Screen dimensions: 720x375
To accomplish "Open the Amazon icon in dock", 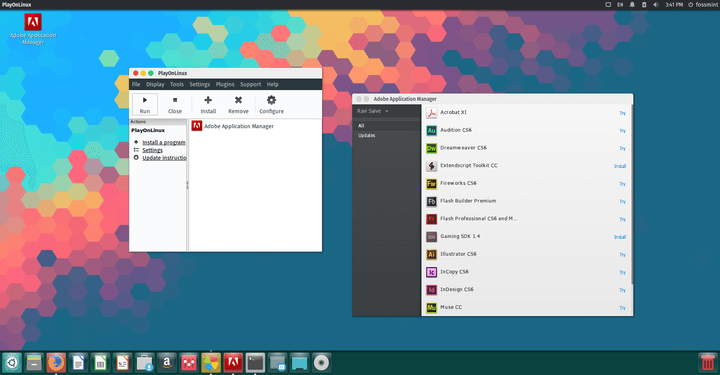I will click(167, 363).
